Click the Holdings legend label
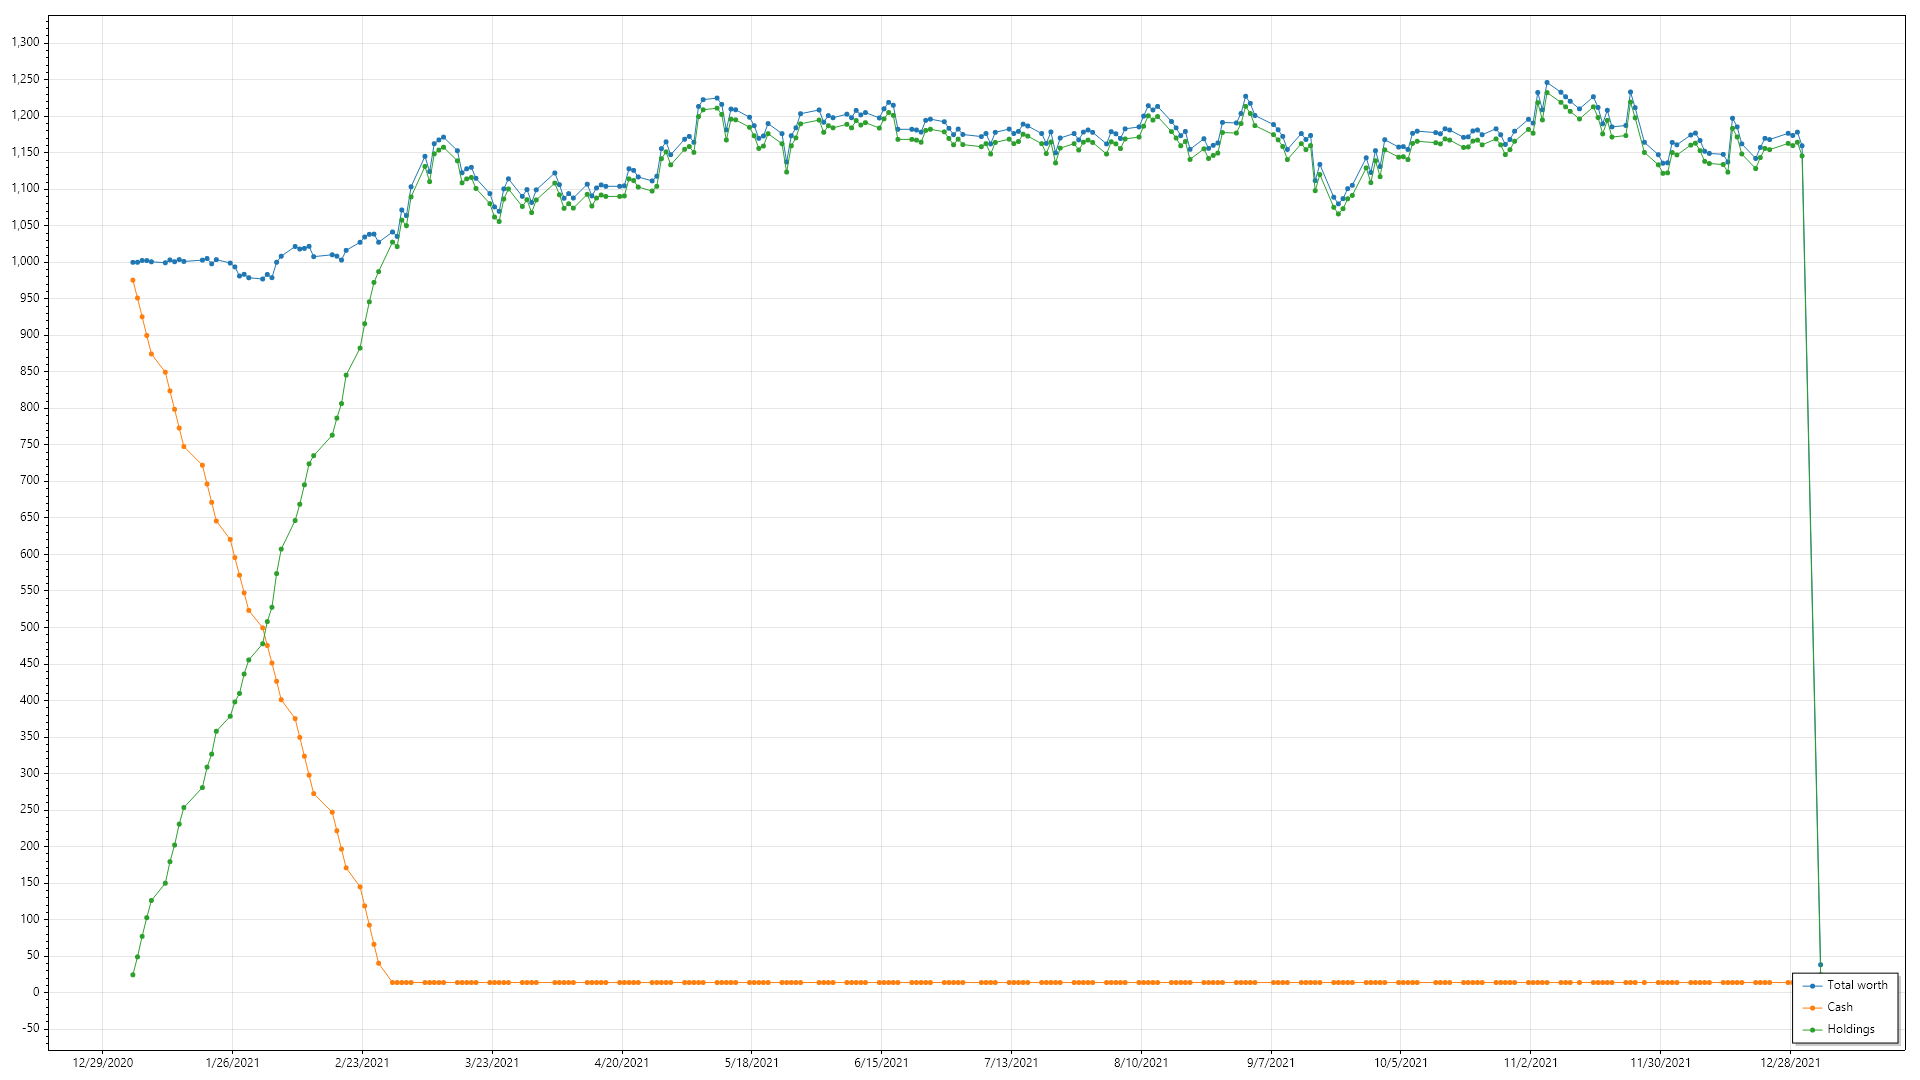 [x=1851, y=1029]
